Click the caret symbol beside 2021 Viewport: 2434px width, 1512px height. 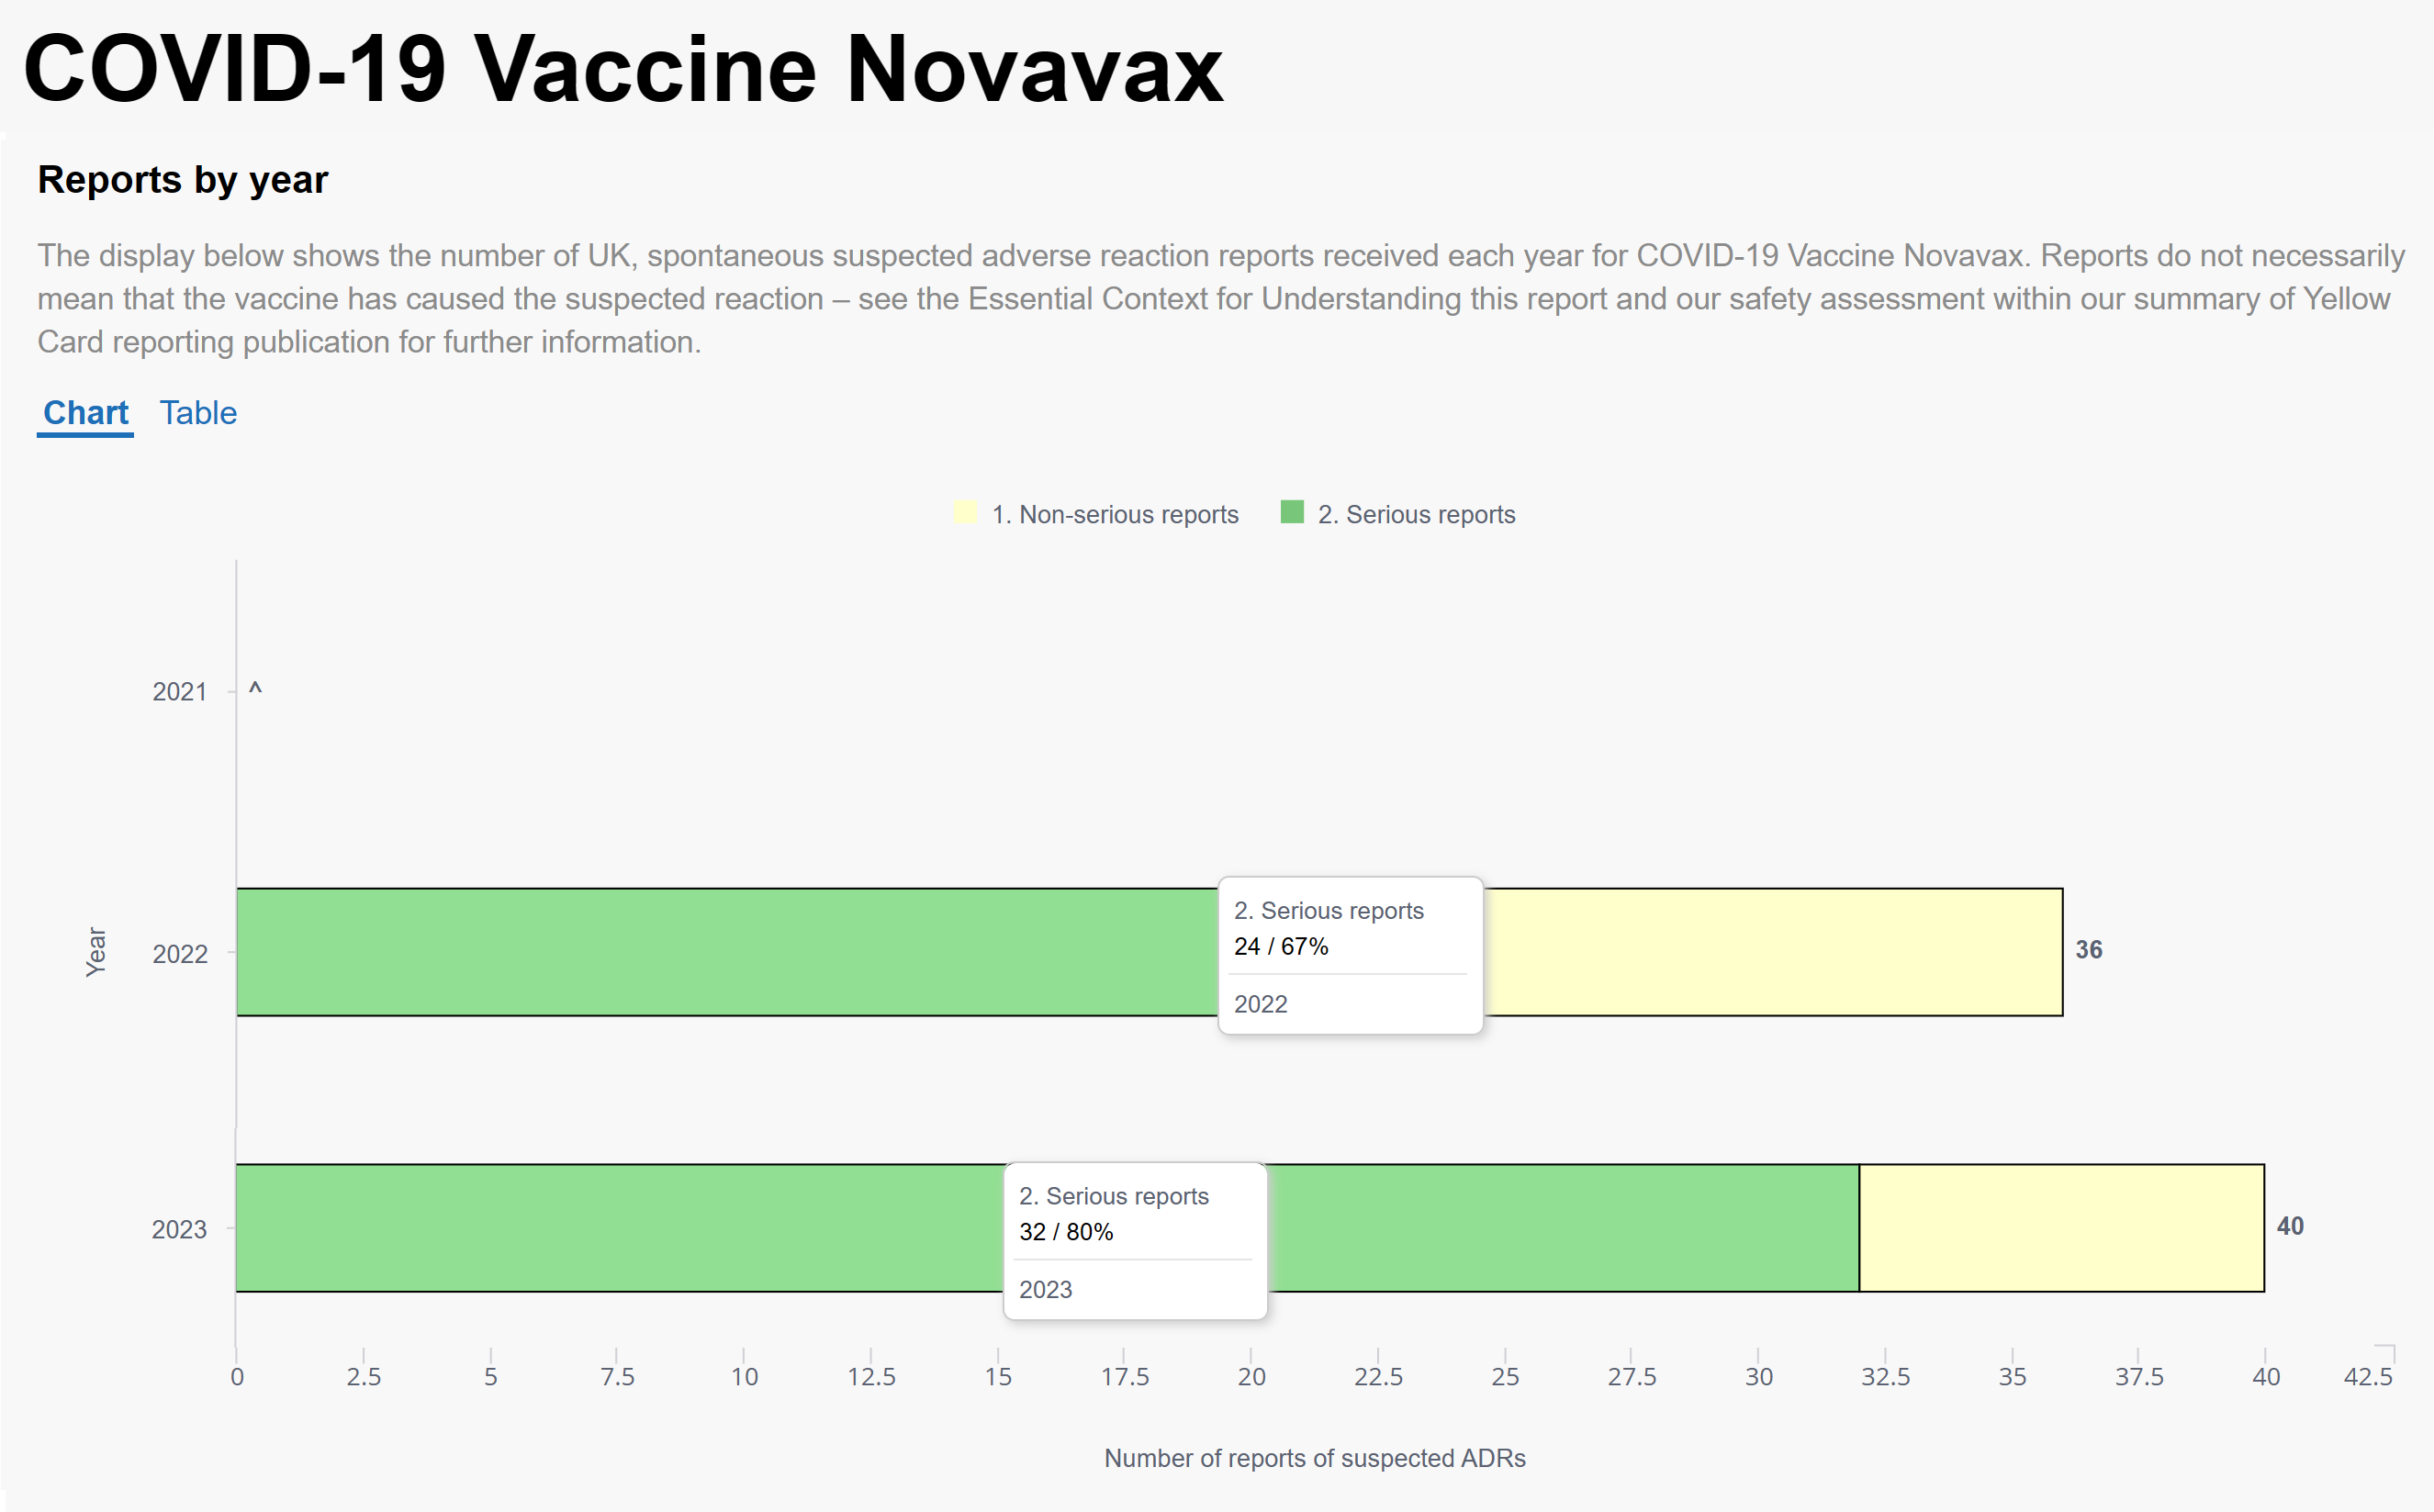(255, 689)
